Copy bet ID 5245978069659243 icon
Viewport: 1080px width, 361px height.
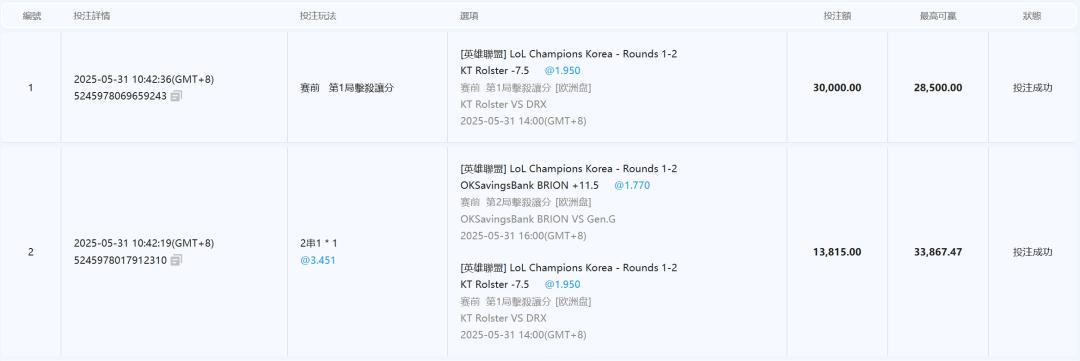point(176,96)
